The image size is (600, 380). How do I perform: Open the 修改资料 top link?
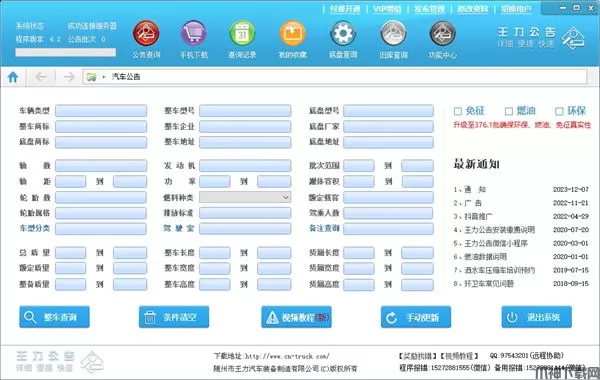(x=473, y=9)
